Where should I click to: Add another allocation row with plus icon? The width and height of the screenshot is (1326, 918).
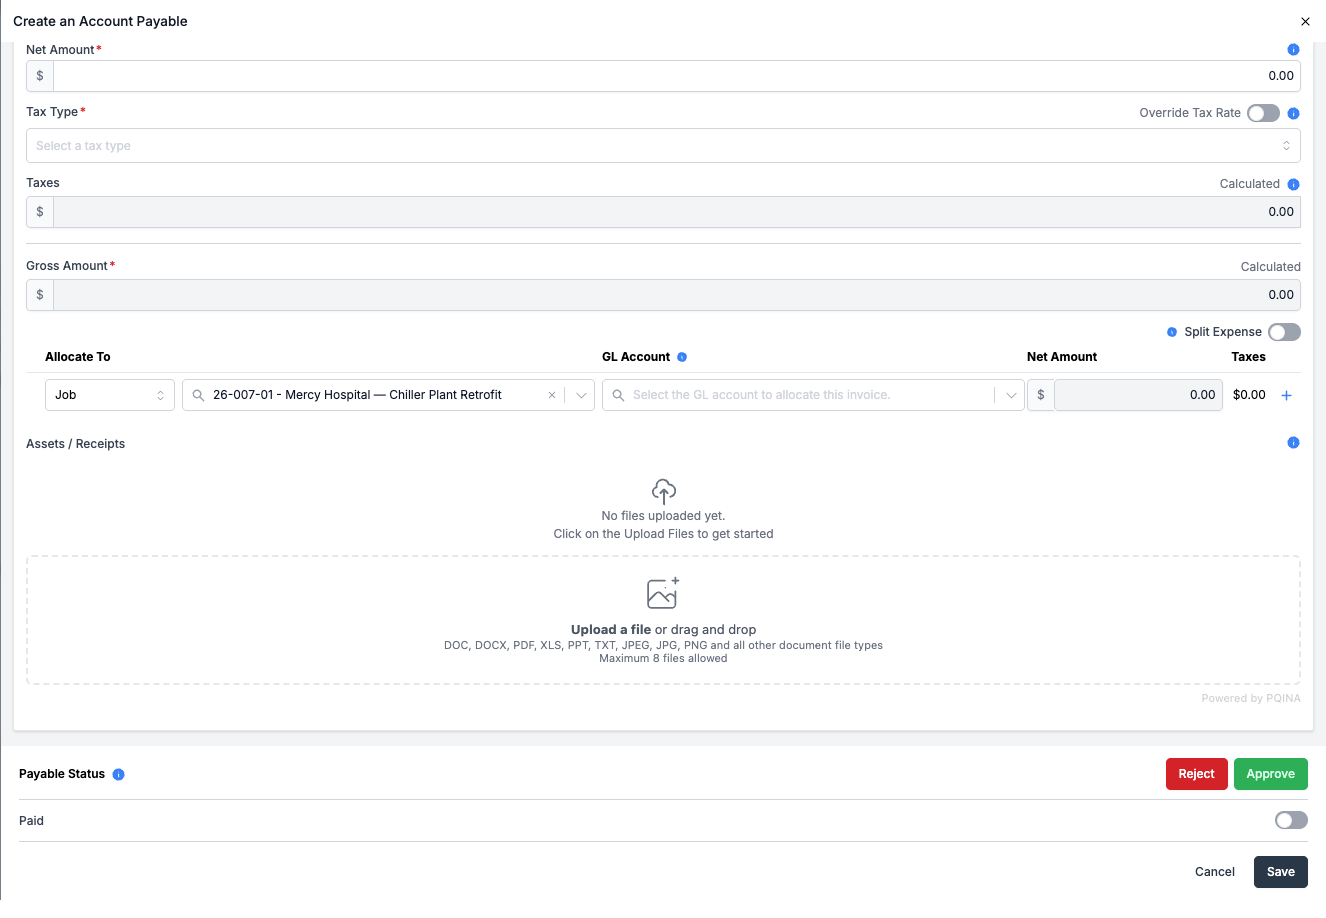(1286, 395)
